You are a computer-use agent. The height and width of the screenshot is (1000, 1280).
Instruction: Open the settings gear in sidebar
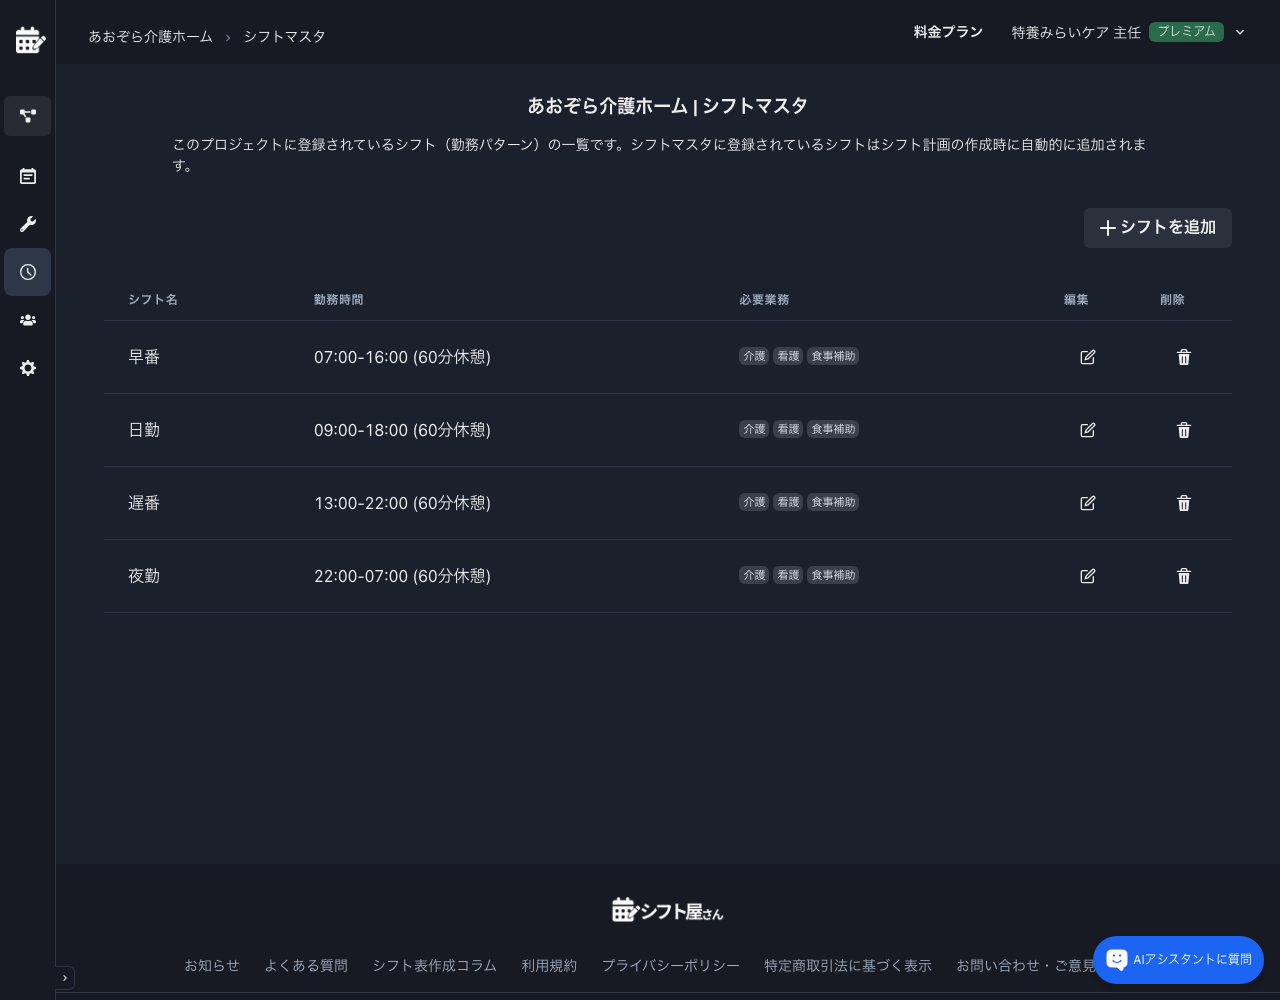pyautogui.click(x=27, y=368)
